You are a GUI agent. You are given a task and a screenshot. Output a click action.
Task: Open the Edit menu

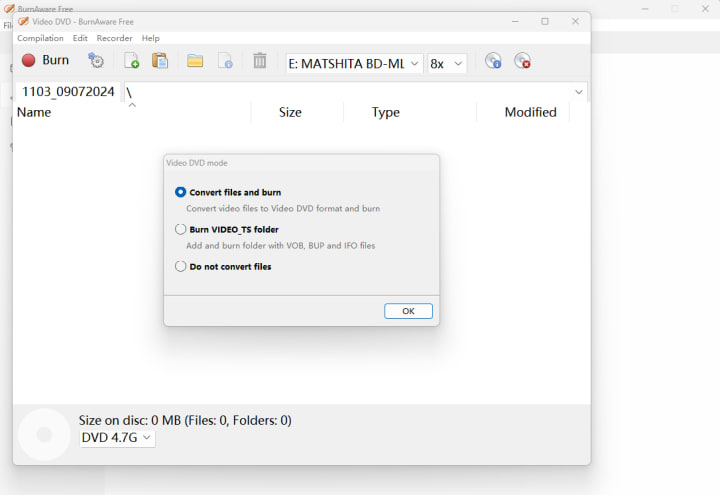[x=80, y=38]
